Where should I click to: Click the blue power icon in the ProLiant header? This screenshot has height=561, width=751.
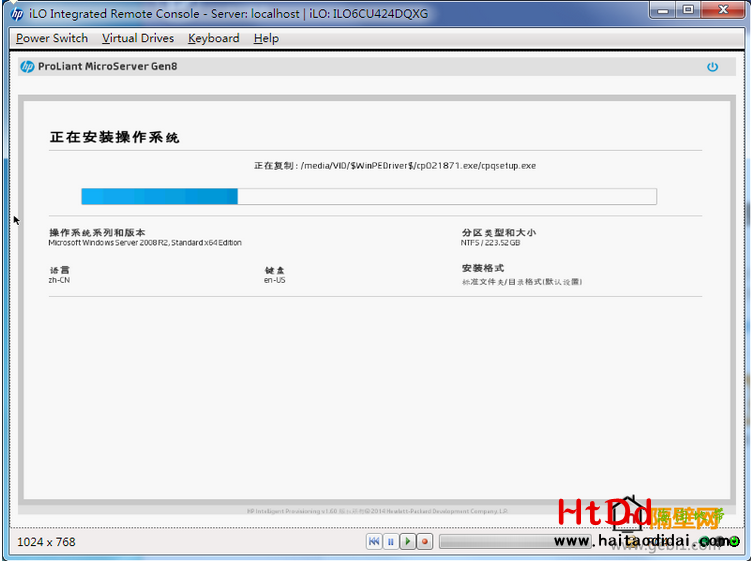[x=712, y=67]
